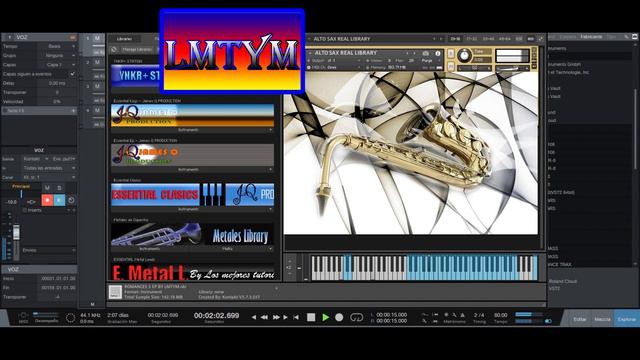Toggle the Explorar browser panel

(x=627, y=319)
